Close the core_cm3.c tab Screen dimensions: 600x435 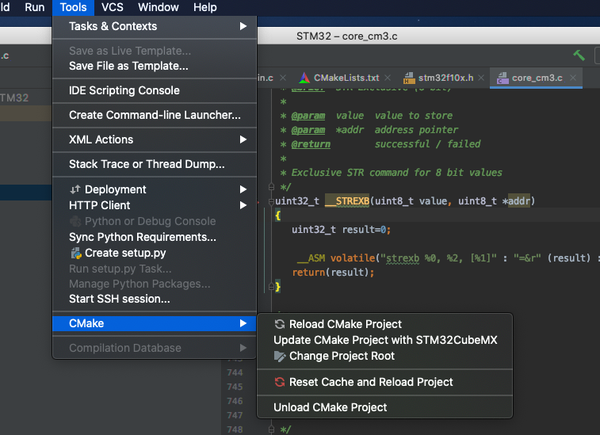tap(573, 78)
